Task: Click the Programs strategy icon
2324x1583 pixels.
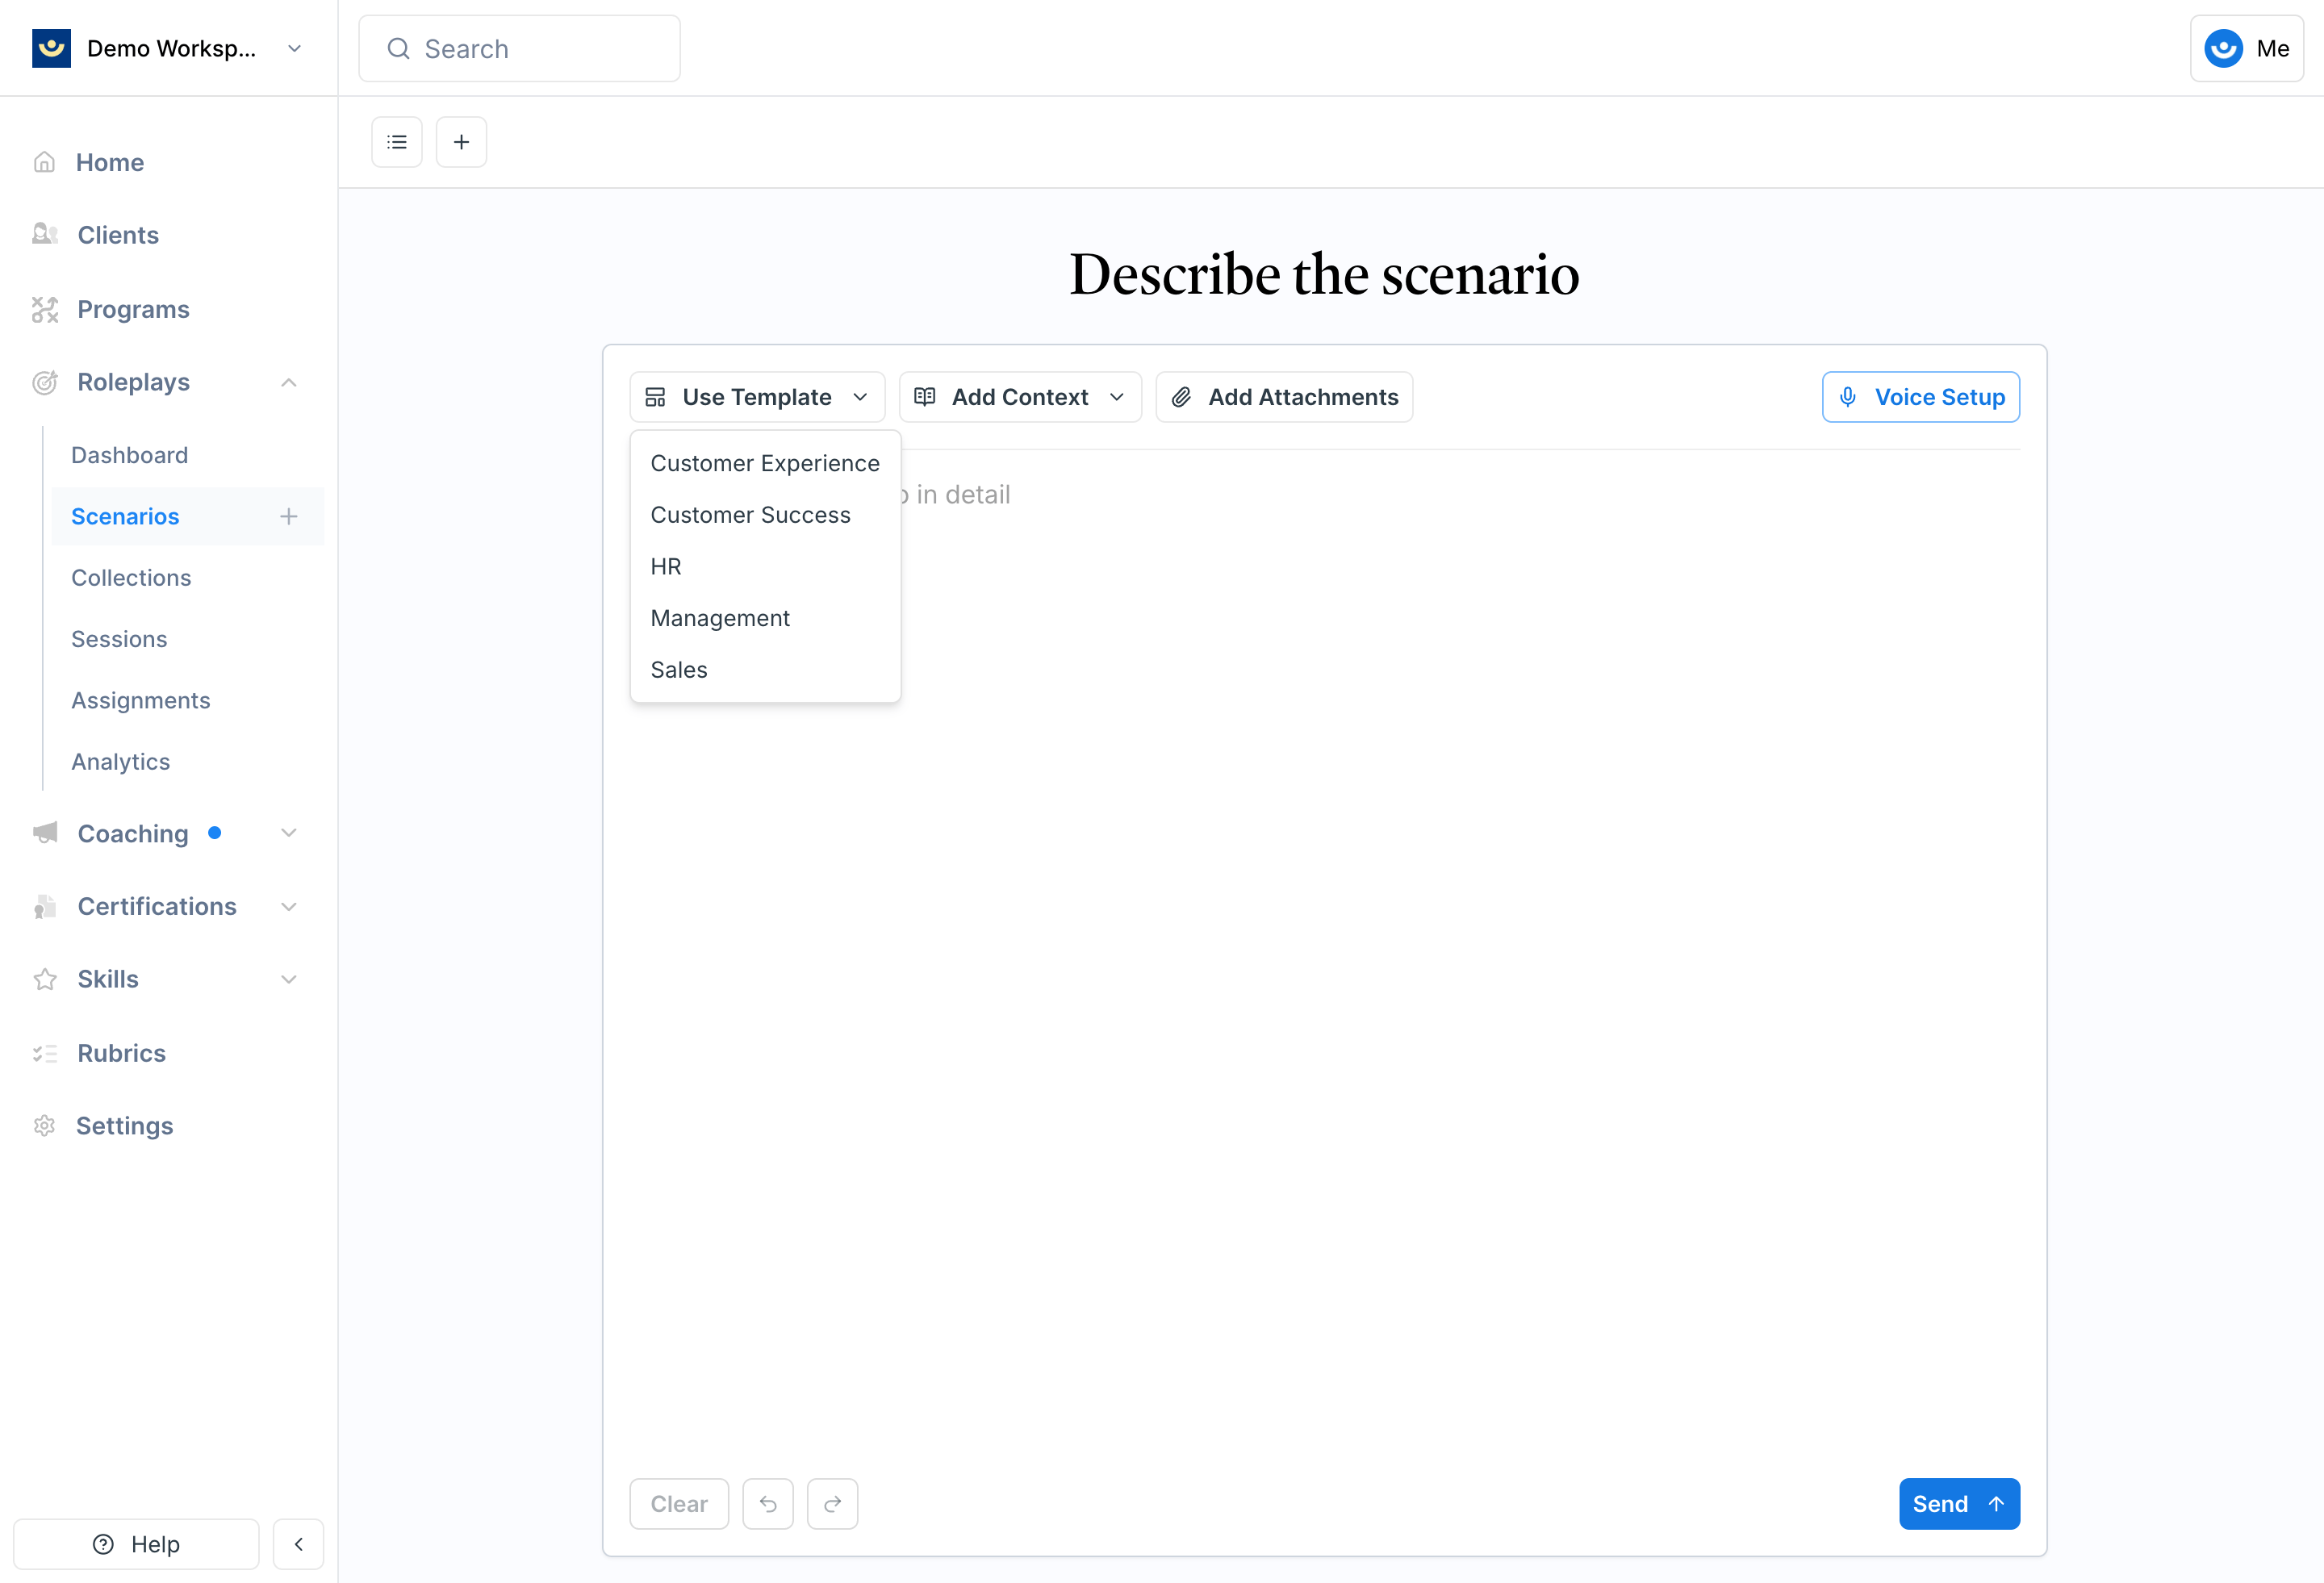Action: pyautogui.click(x=45, y=309)
